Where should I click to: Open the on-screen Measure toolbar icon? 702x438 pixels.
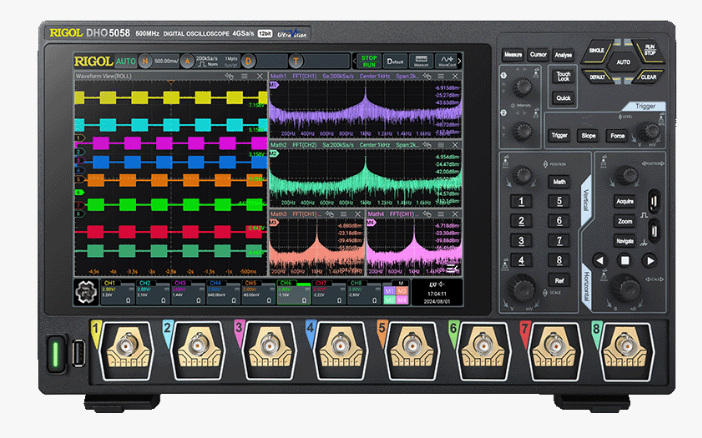click(421, 61)
